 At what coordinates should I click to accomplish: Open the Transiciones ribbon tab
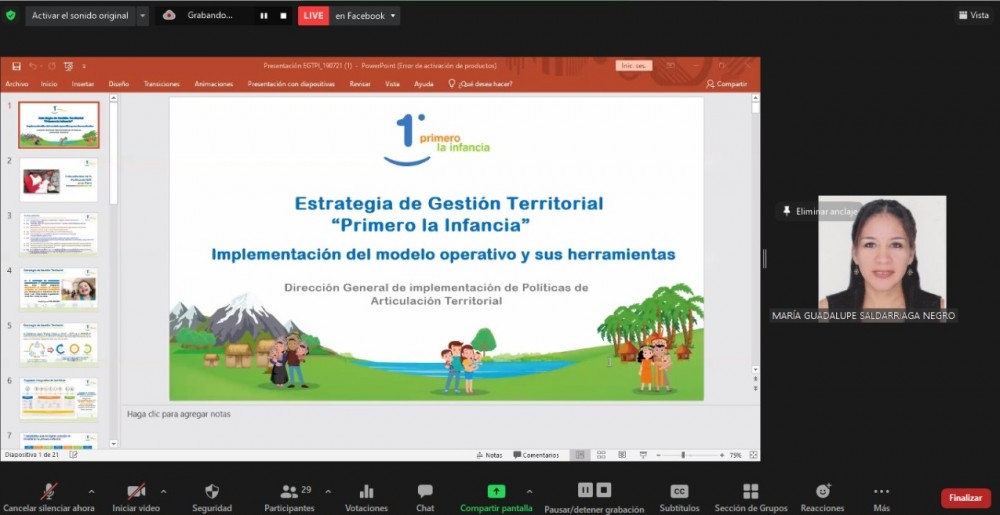point(161,84)
